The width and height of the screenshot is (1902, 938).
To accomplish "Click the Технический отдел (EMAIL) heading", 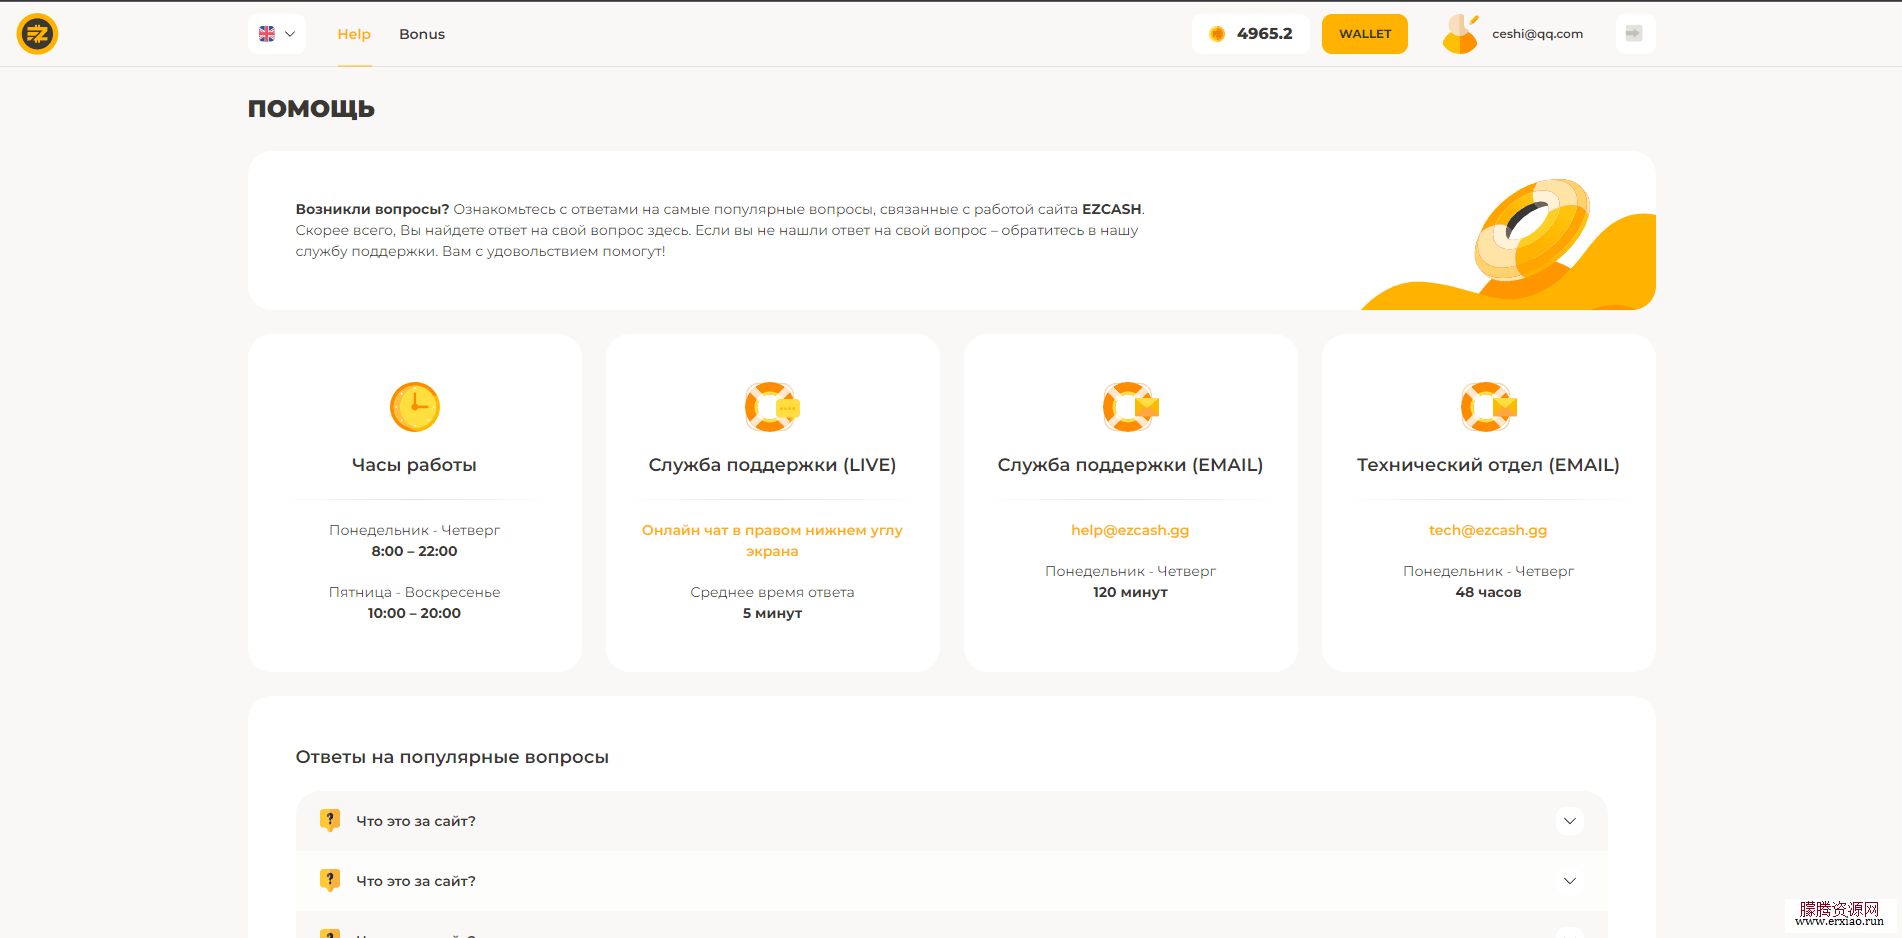I will (1488, 465).
